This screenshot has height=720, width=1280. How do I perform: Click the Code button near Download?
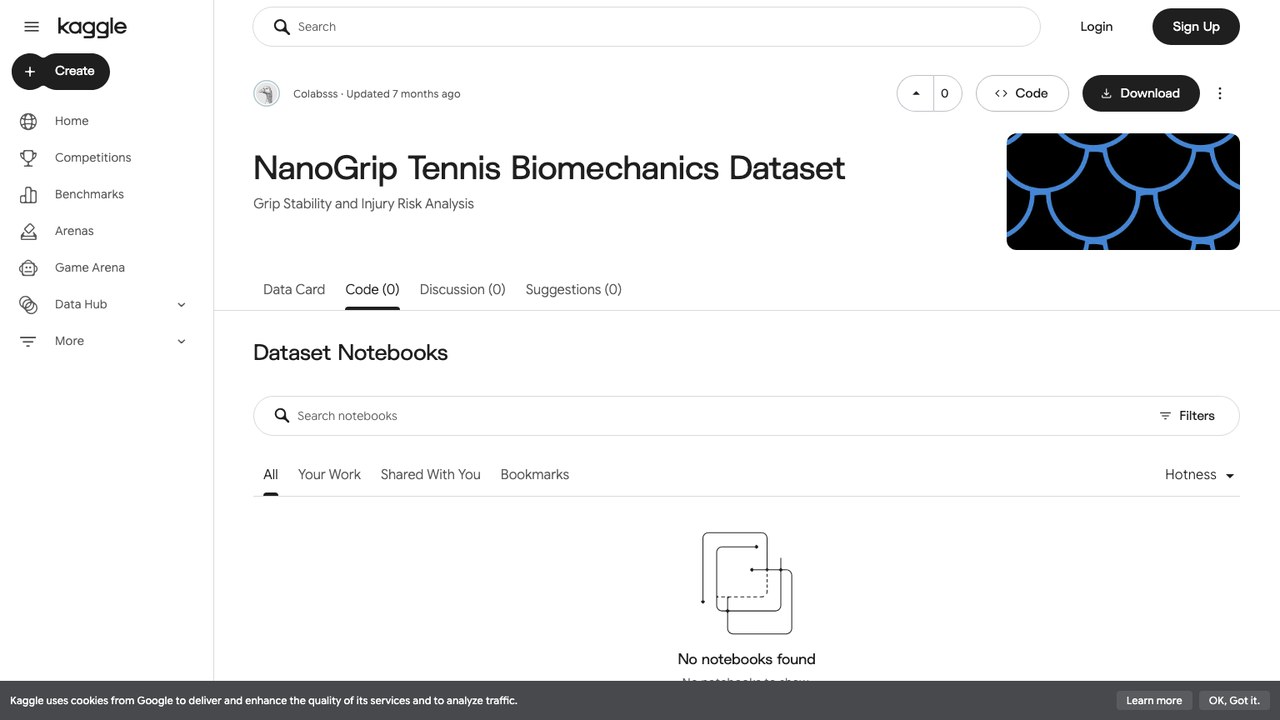1022,93
